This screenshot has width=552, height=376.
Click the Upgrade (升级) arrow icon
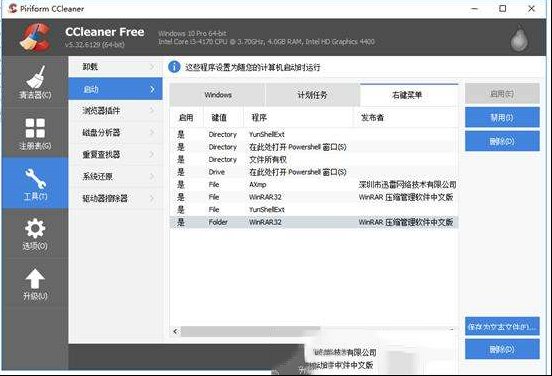pyautogui.click(x=35, y=279)
